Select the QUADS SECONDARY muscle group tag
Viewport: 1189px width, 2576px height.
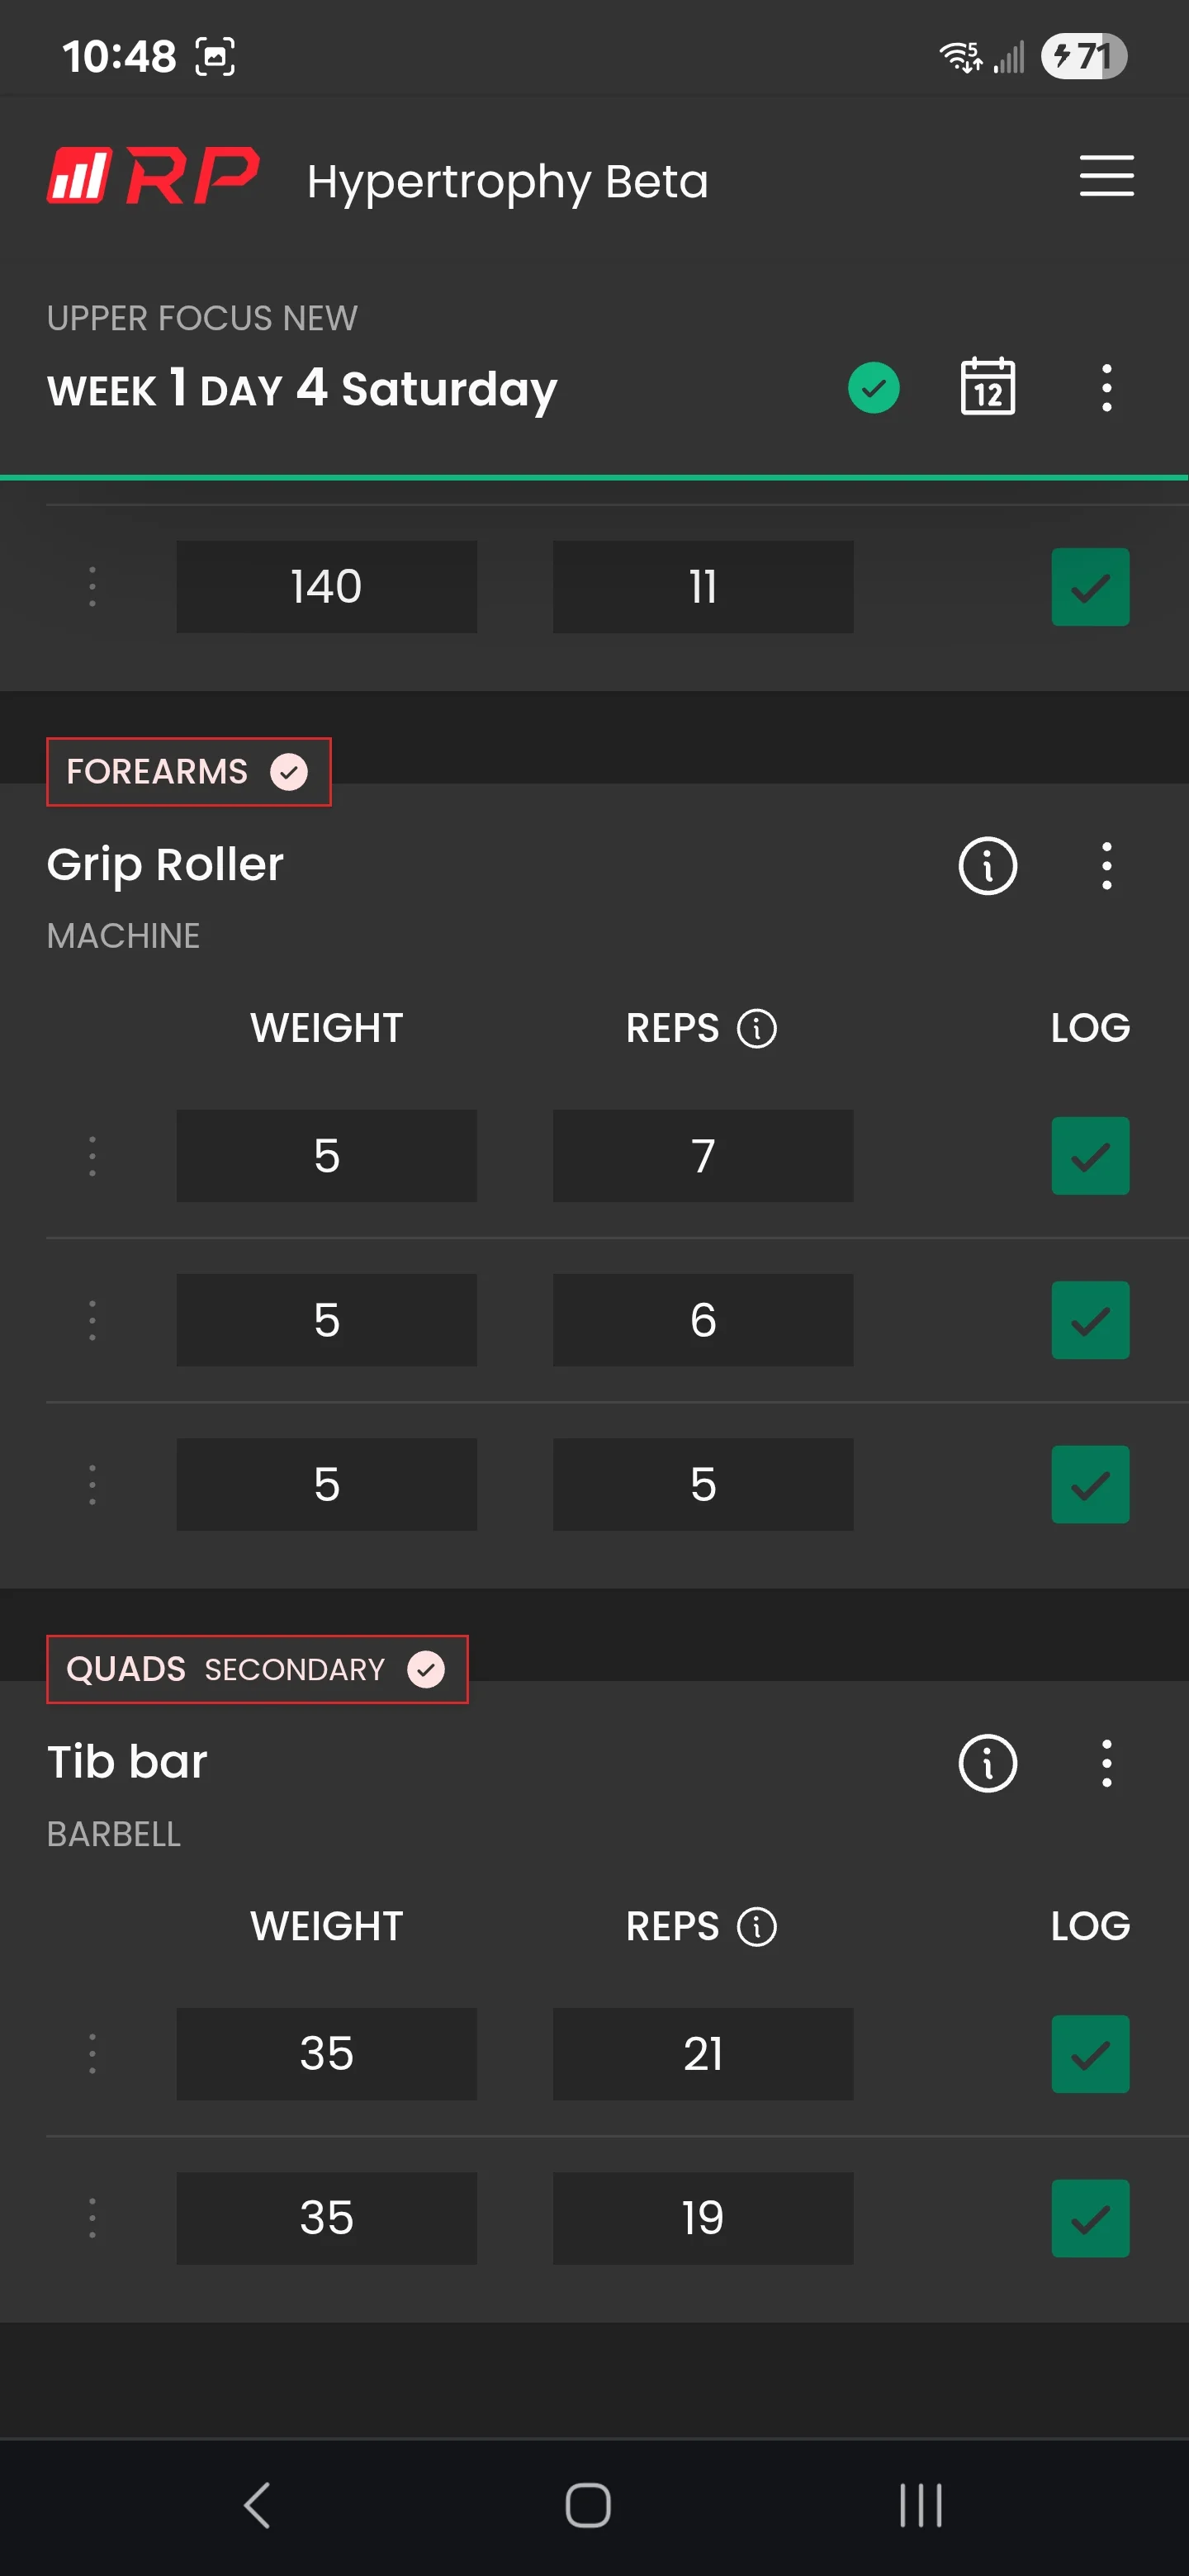click(x=257, y=1669)
